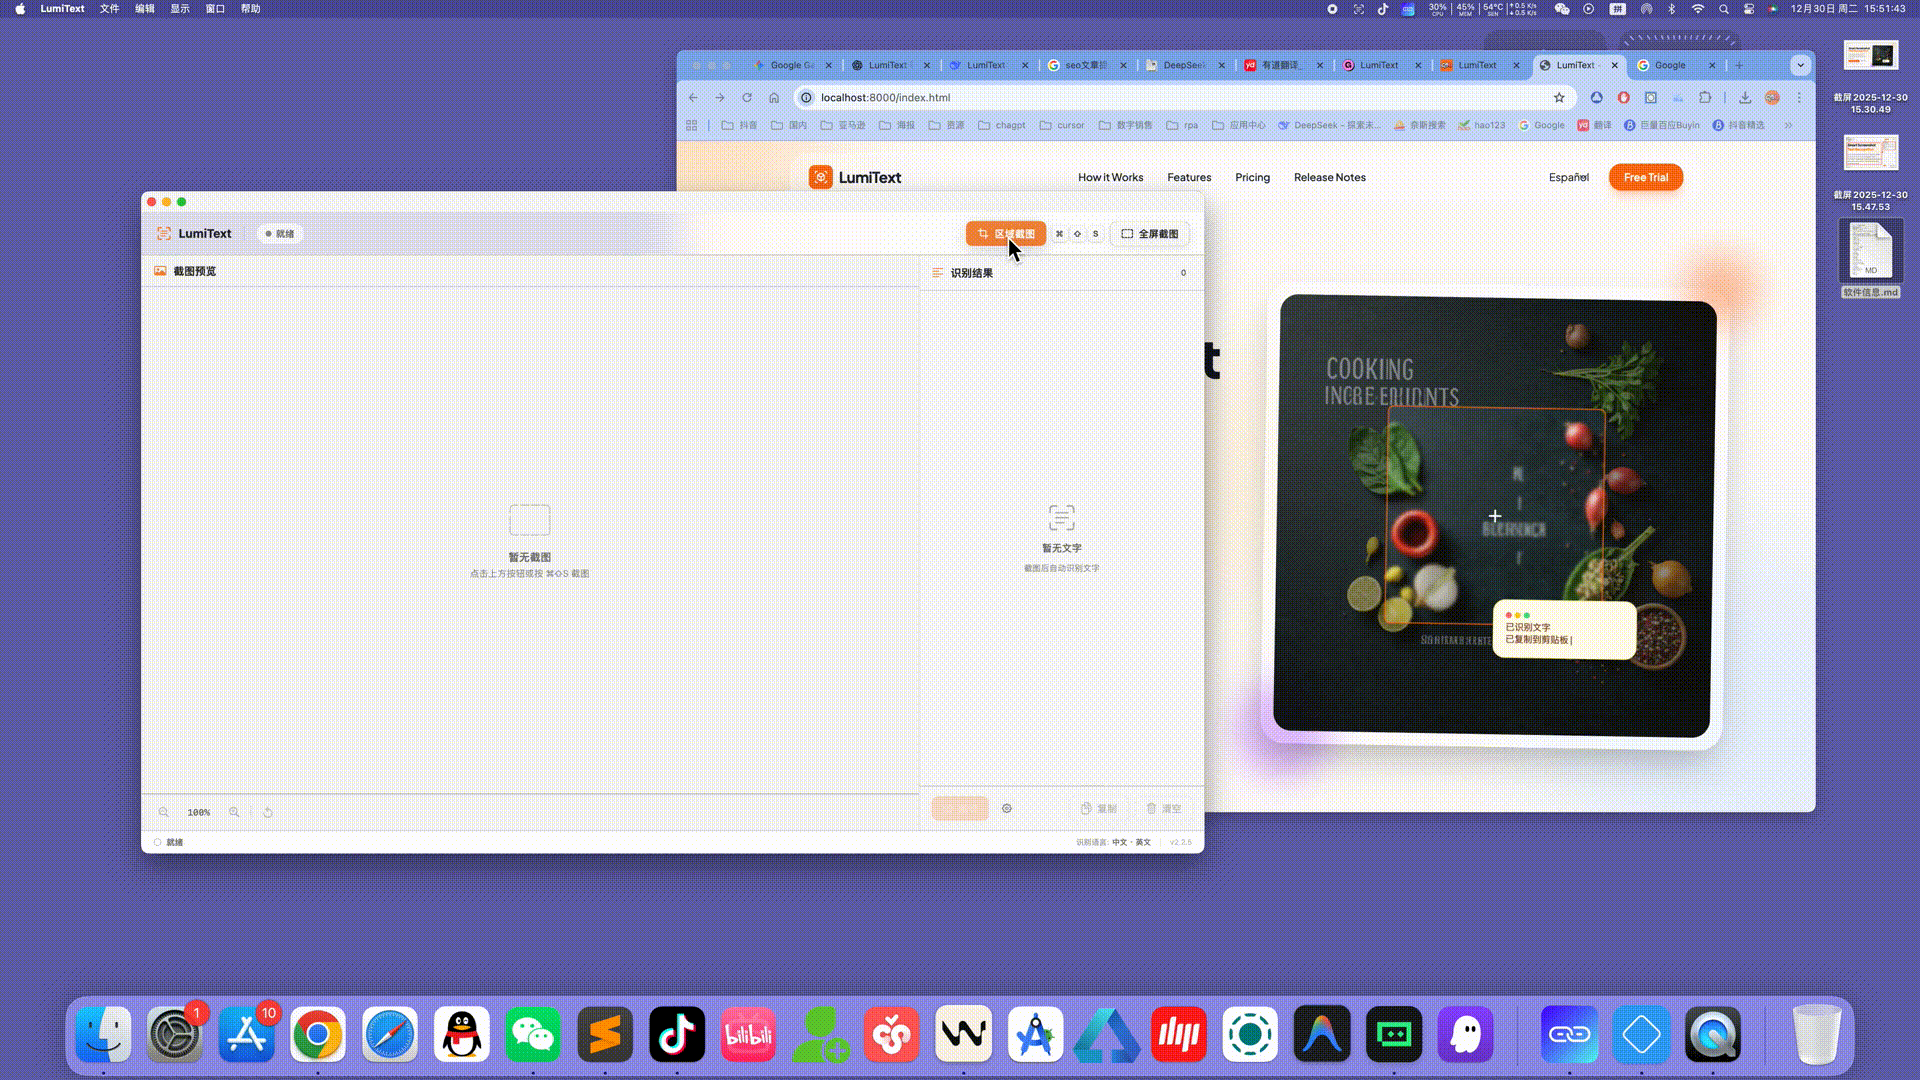Image resolution: width=1920 pixels, height=1080 pixels.
Task: Open 软件信息.md file on desktop
Action: coord(1871,260)
